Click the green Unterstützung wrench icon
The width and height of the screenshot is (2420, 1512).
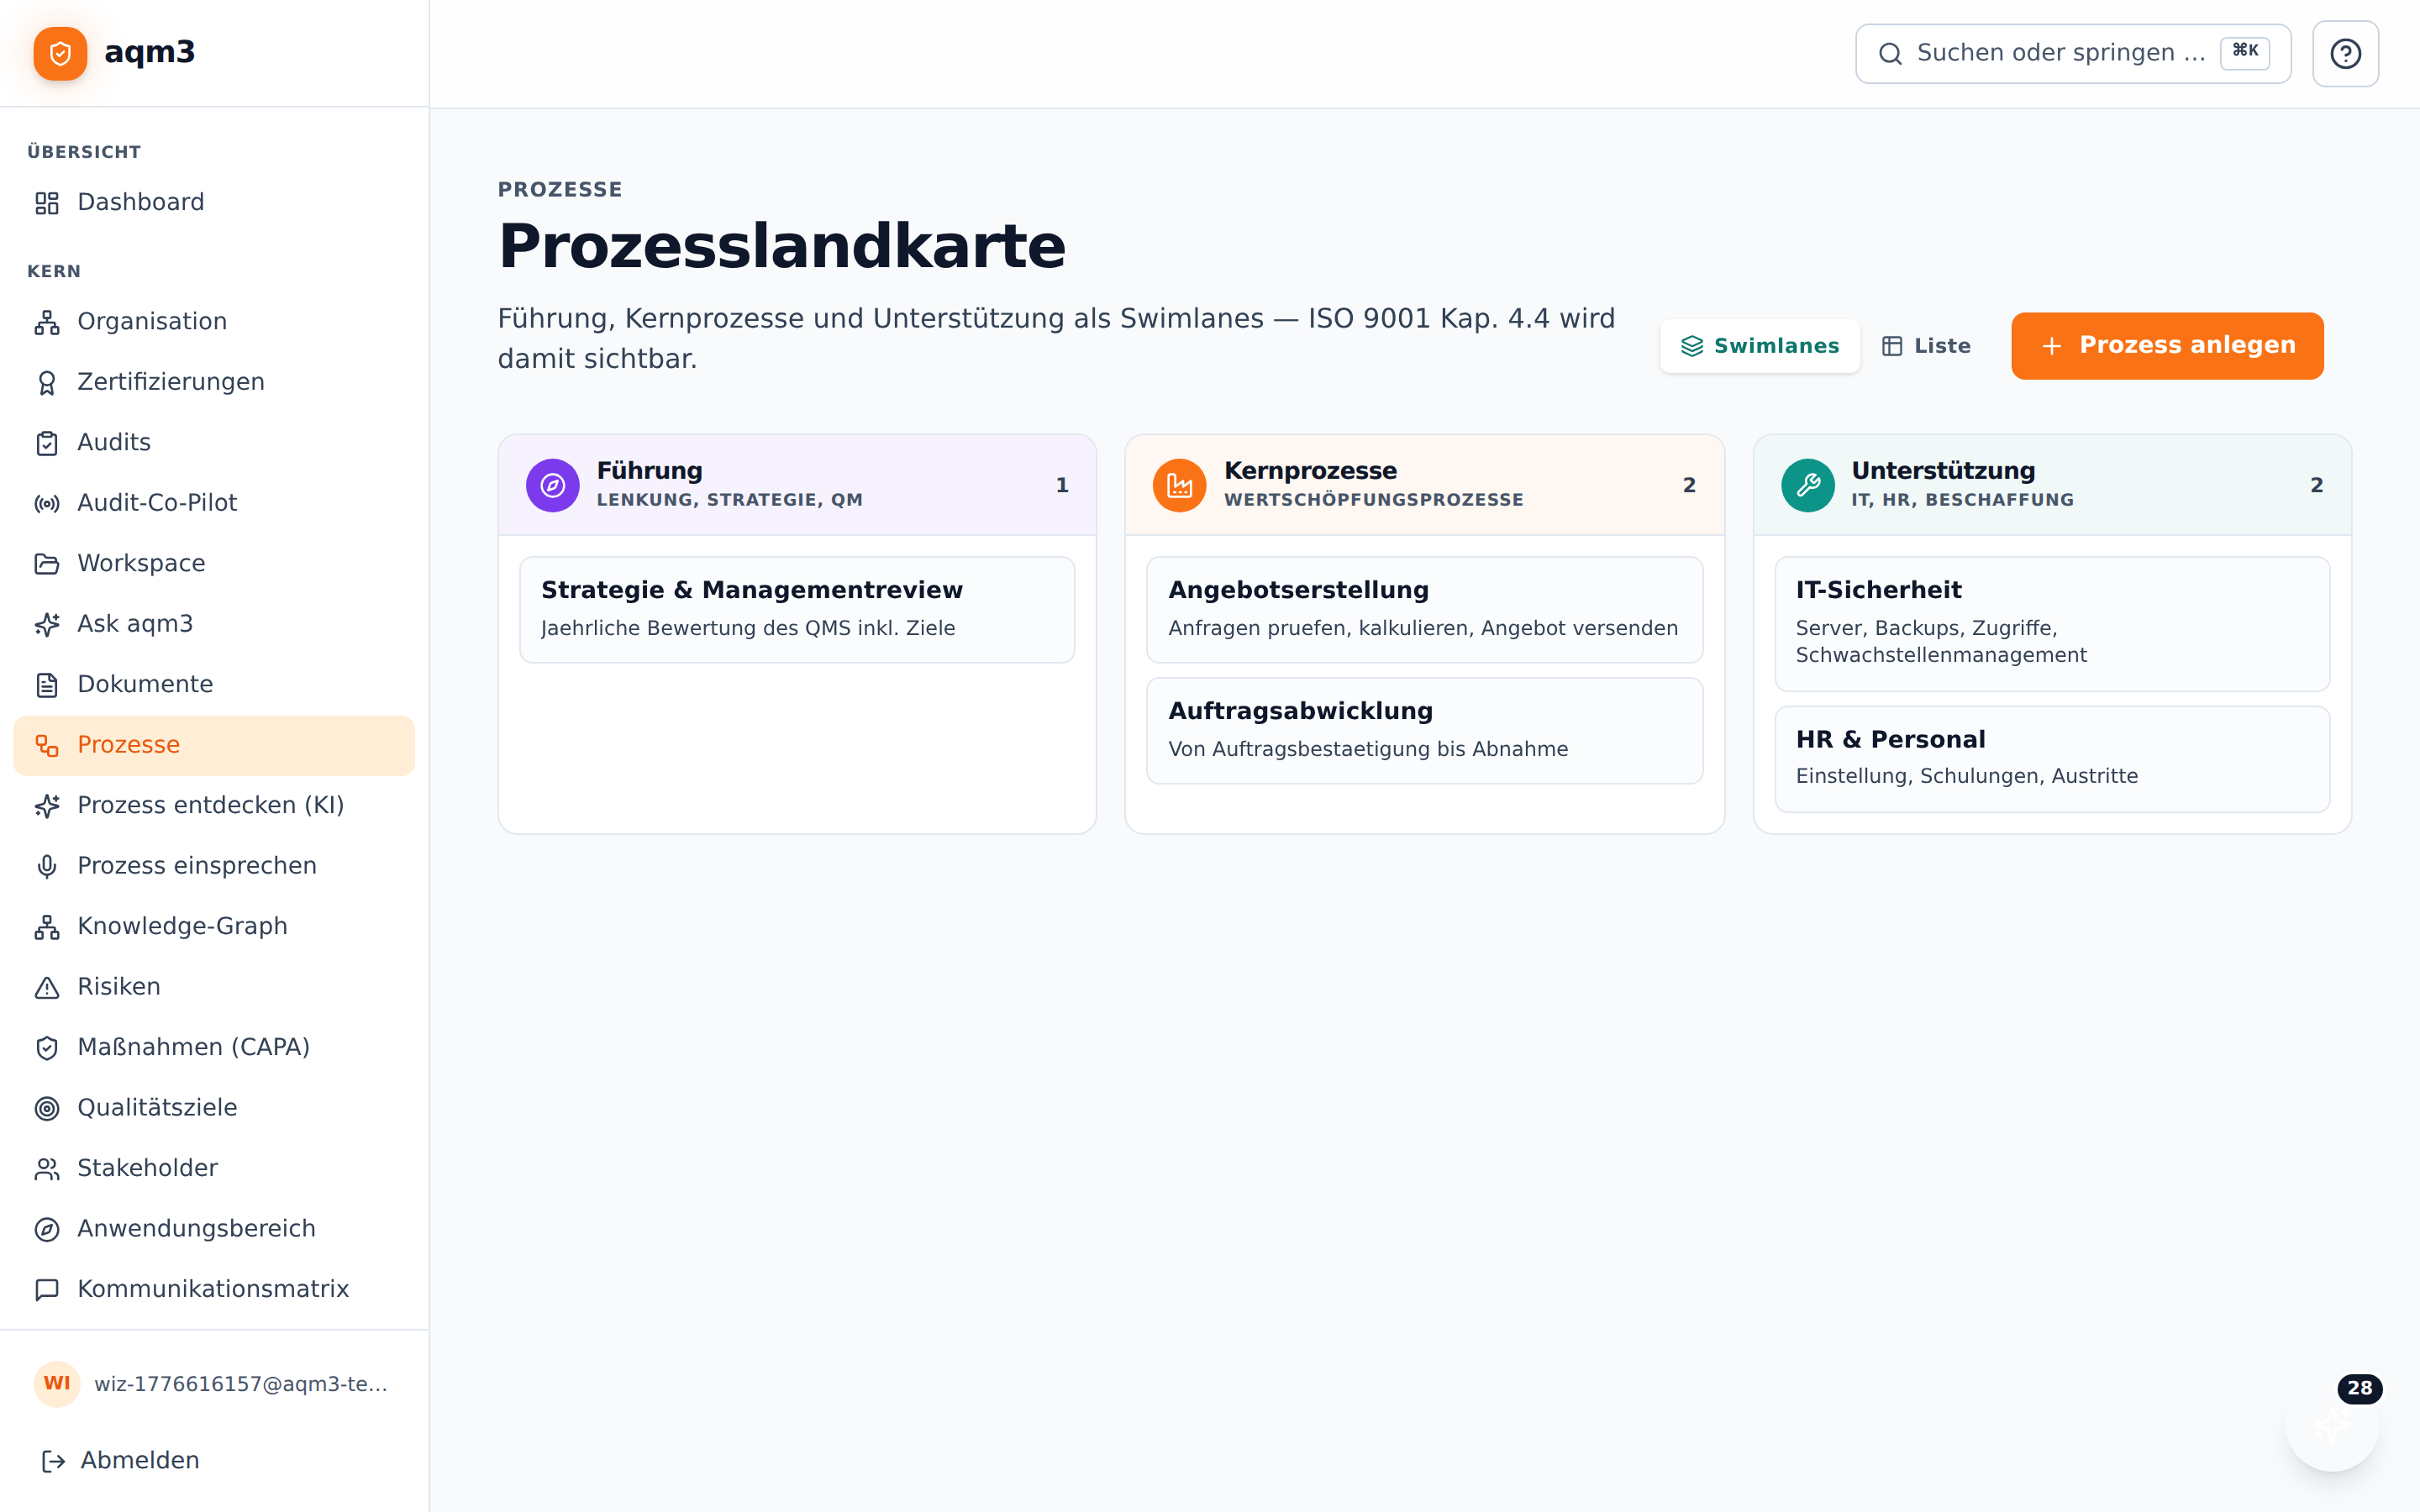pos(1807,485)
